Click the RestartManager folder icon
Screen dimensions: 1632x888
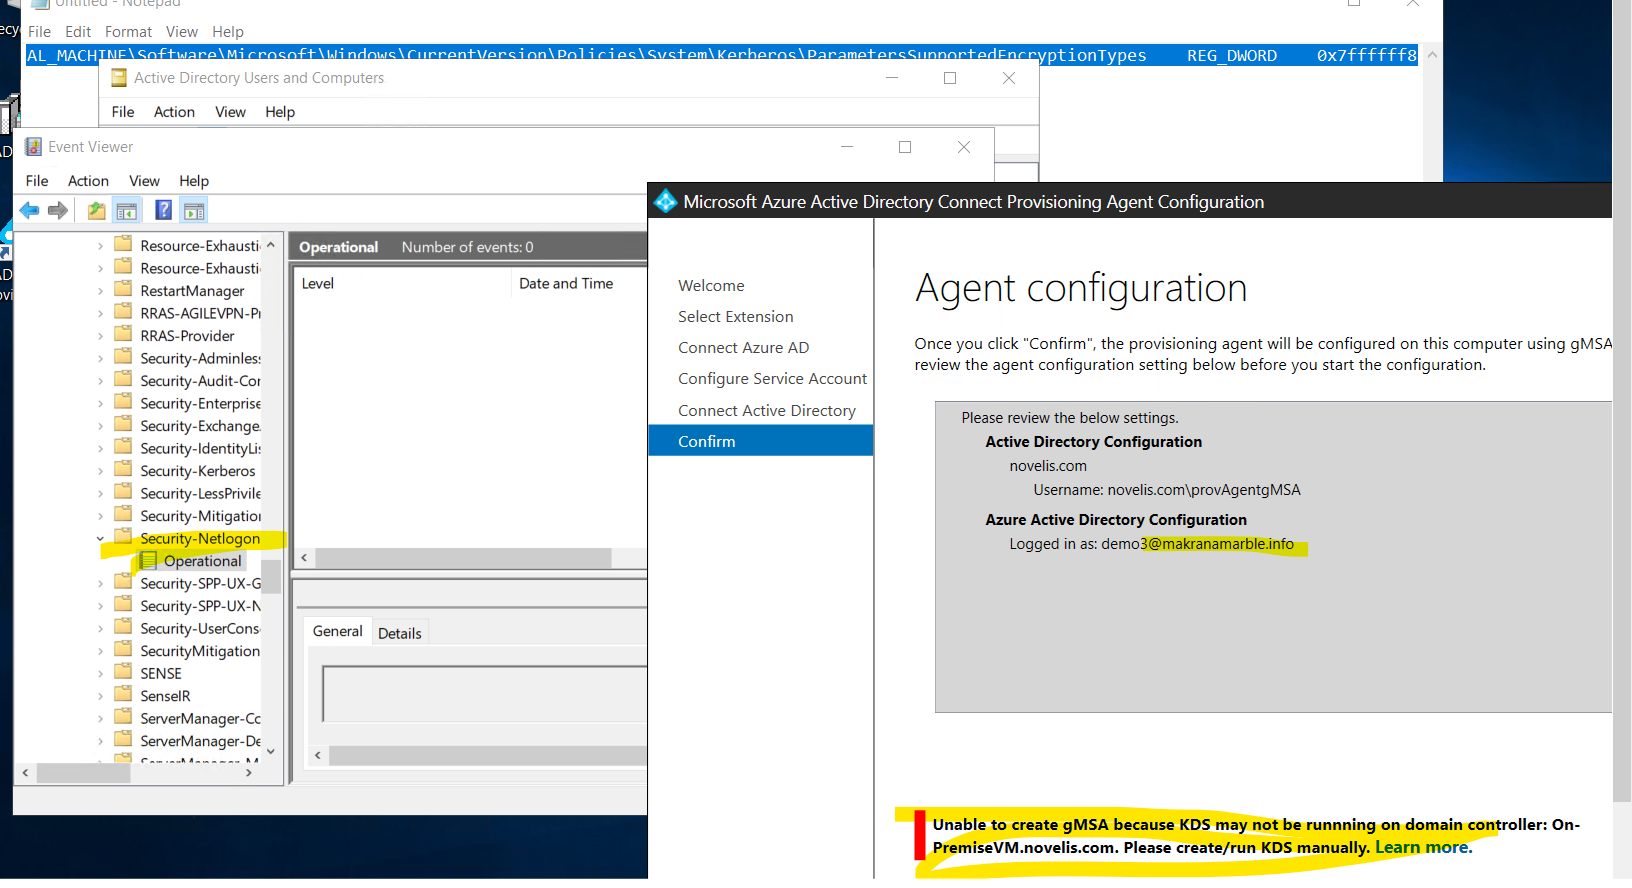point(124,289)
